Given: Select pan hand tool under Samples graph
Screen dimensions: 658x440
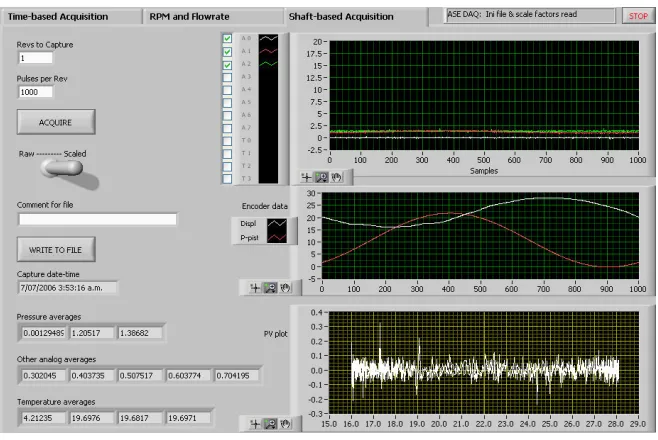Looking at the screenshot, I should (x=337, y=177).
